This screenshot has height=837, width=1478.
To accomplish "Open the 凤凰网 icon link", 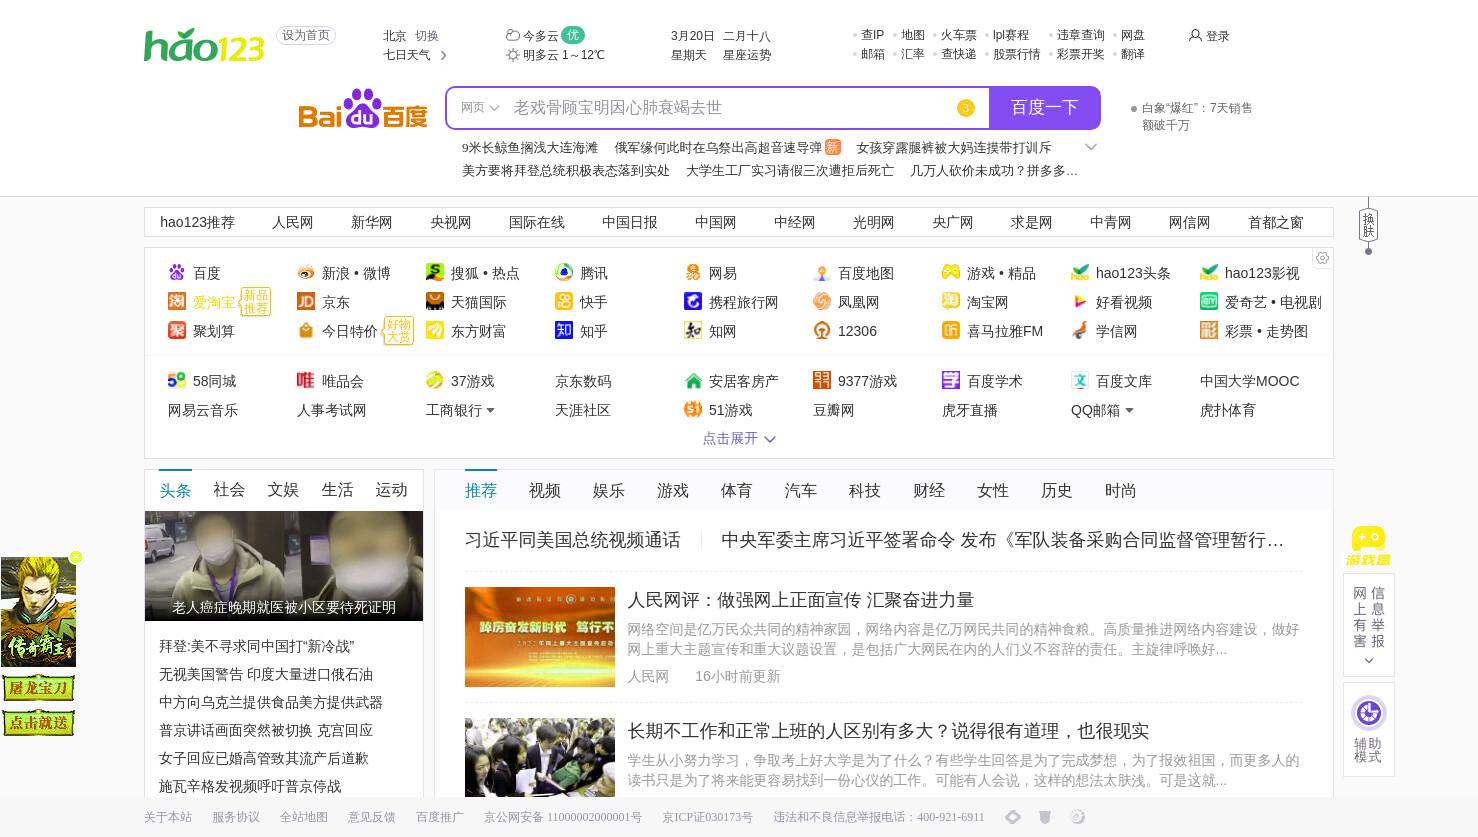I will 822,301.
